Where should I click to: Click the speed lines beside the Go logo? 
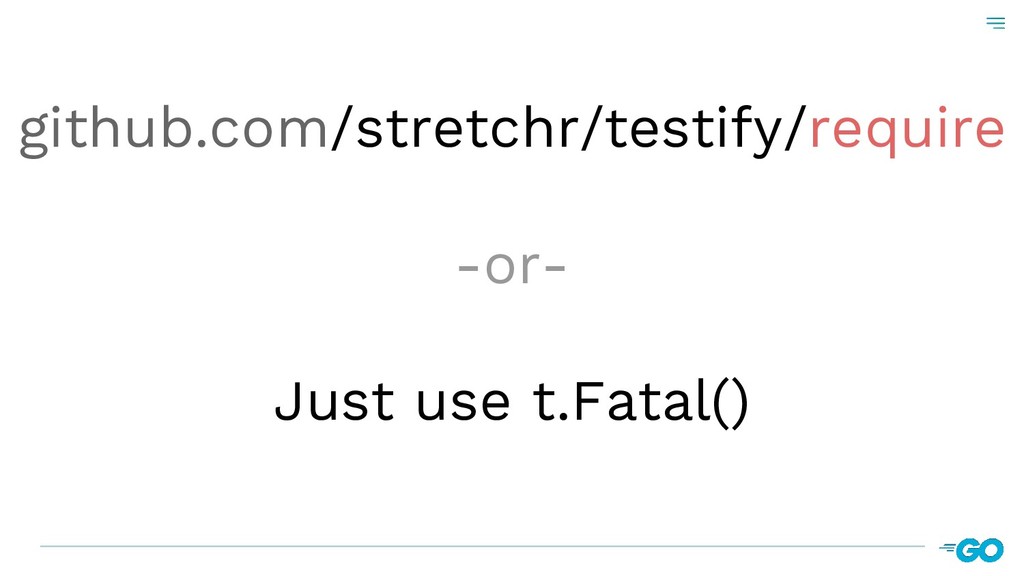948,547
